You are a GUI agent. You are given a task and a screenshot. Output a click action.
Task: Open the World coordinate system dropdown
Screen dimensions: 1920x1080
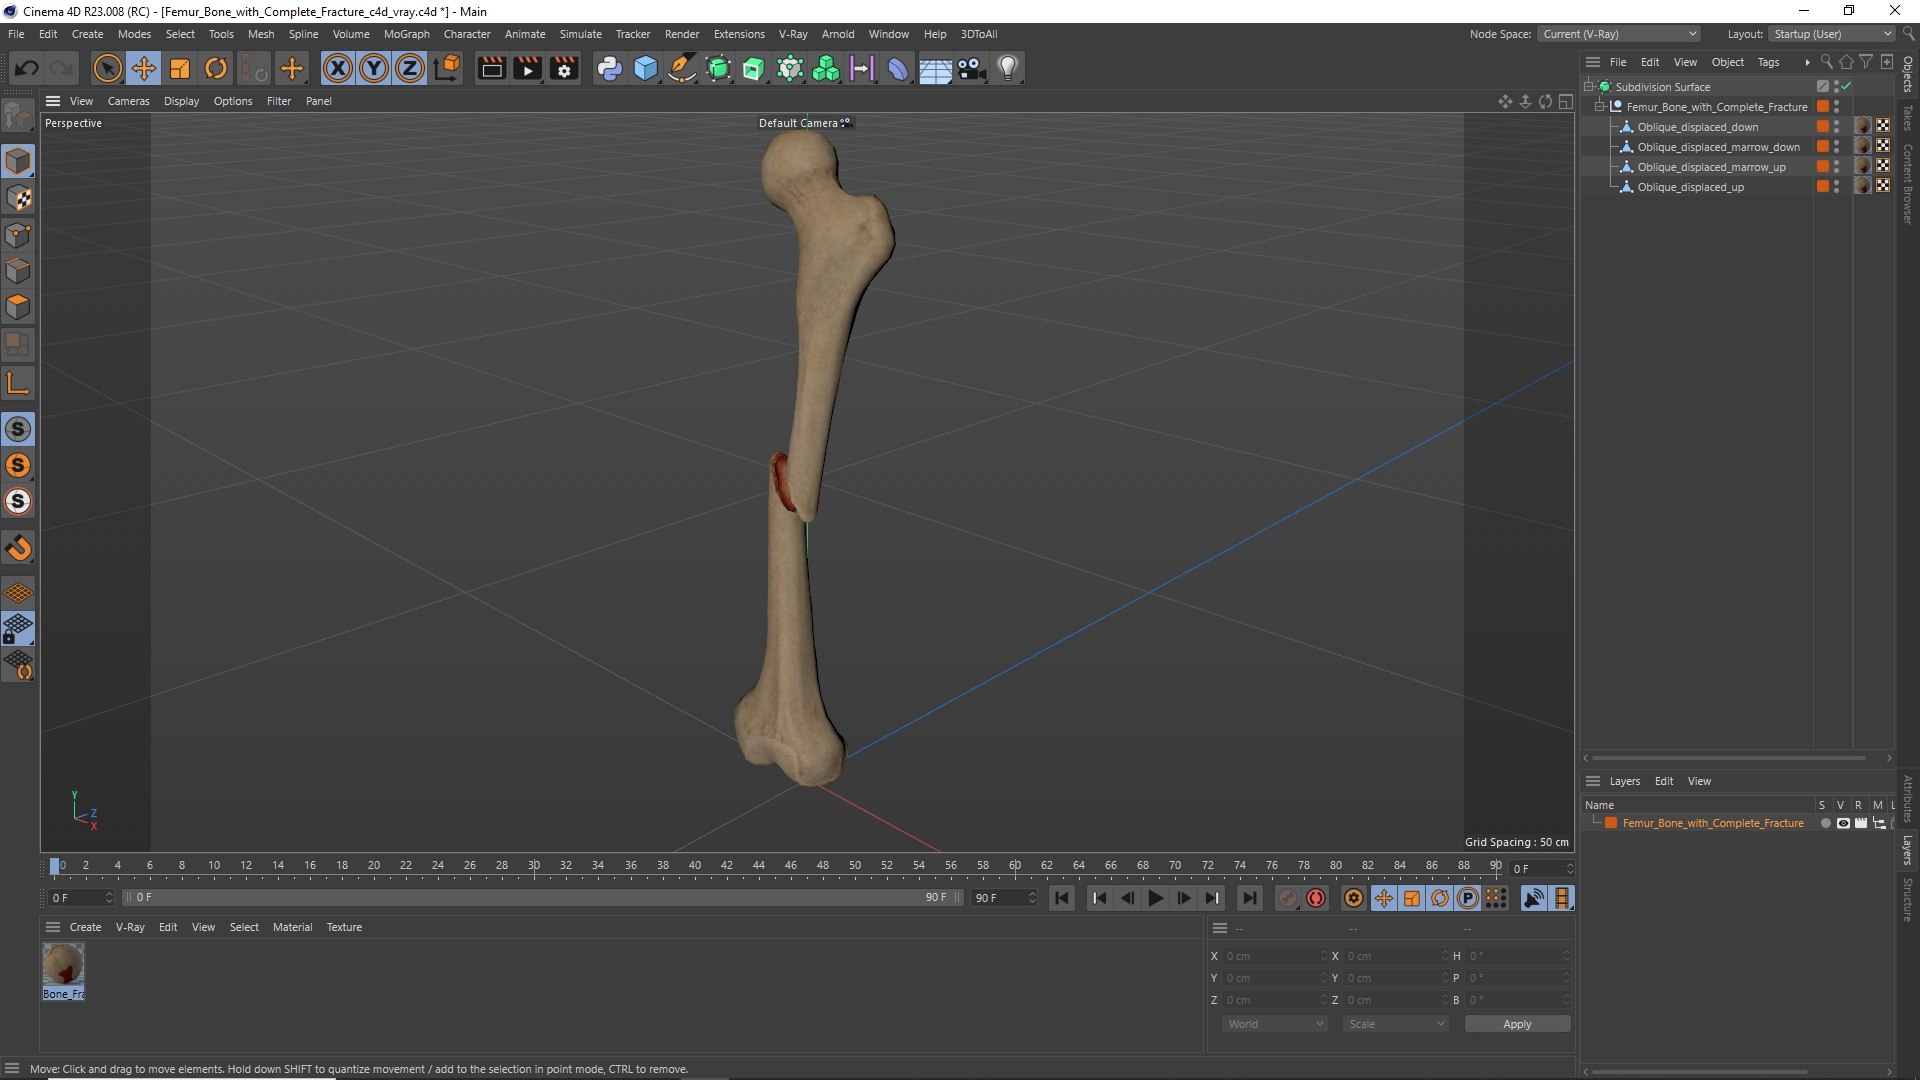coord(1274,1024)
